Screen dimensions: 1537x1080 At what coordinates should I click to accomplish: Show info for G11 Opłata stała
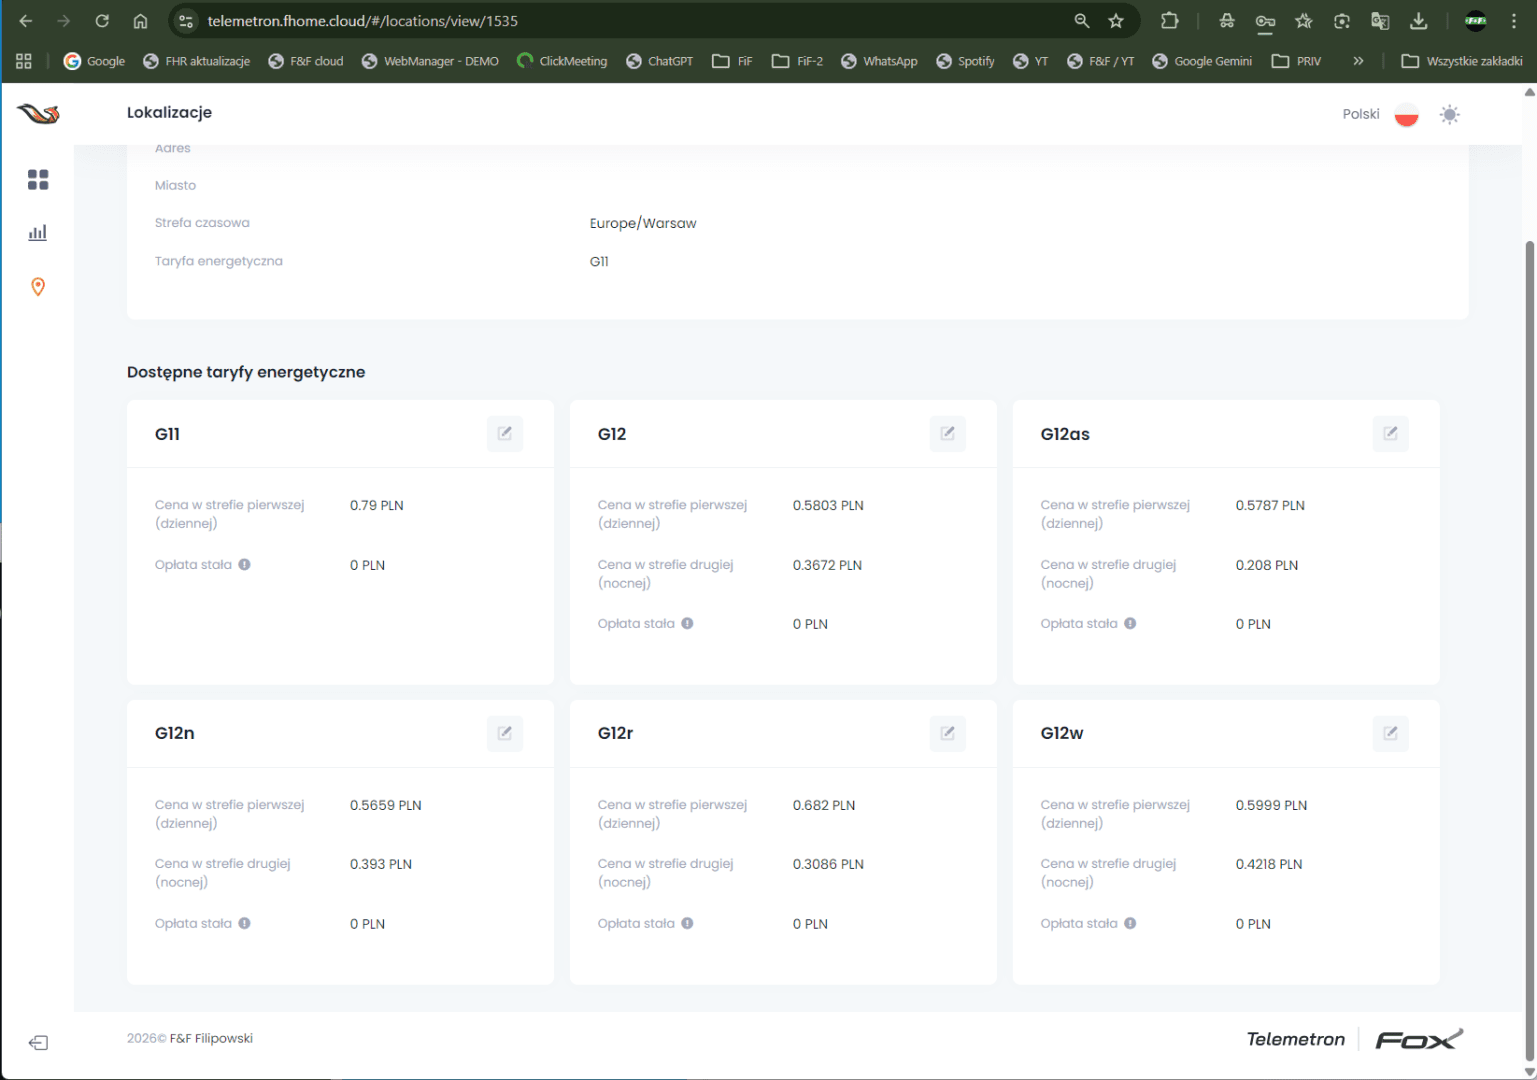click(x=245, y=565)
